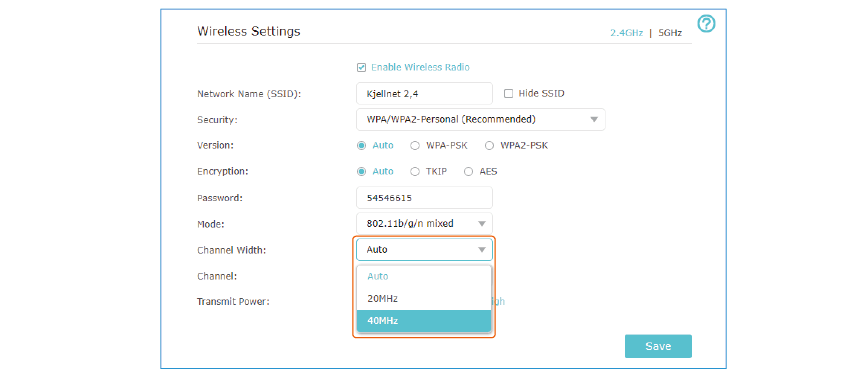Open the Mode 802.11b/g/n mixed dropdown

pos(424,223)
